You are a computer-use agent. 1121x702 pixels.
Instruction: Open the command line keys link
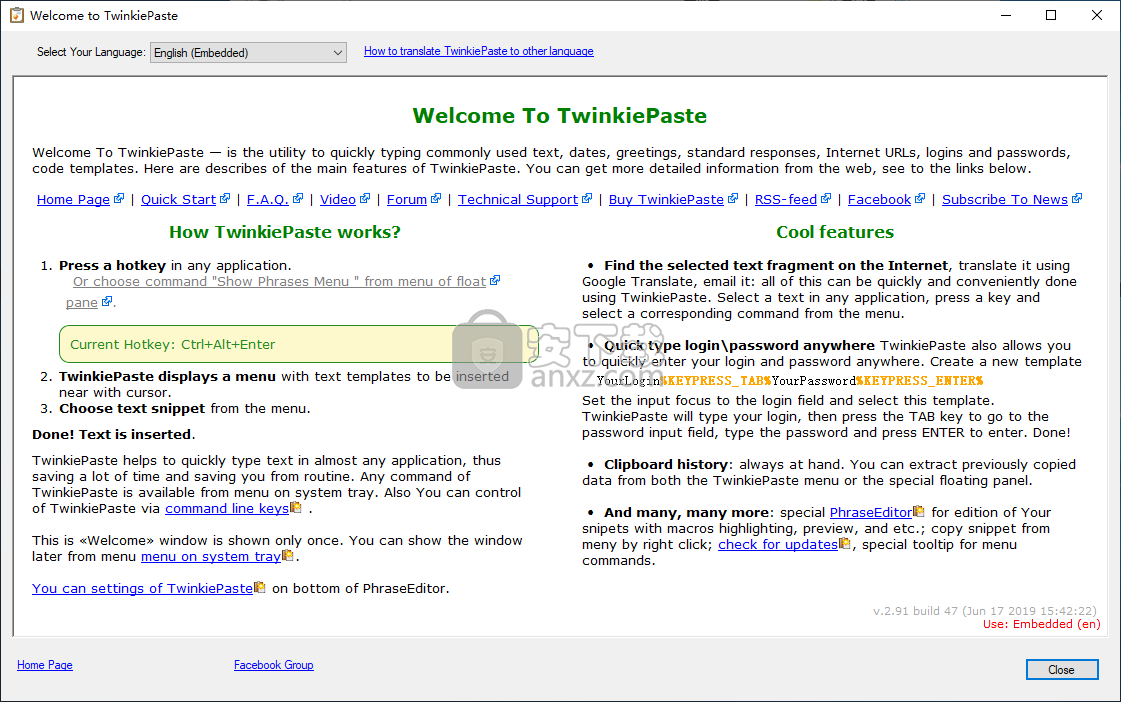(227, 508)
